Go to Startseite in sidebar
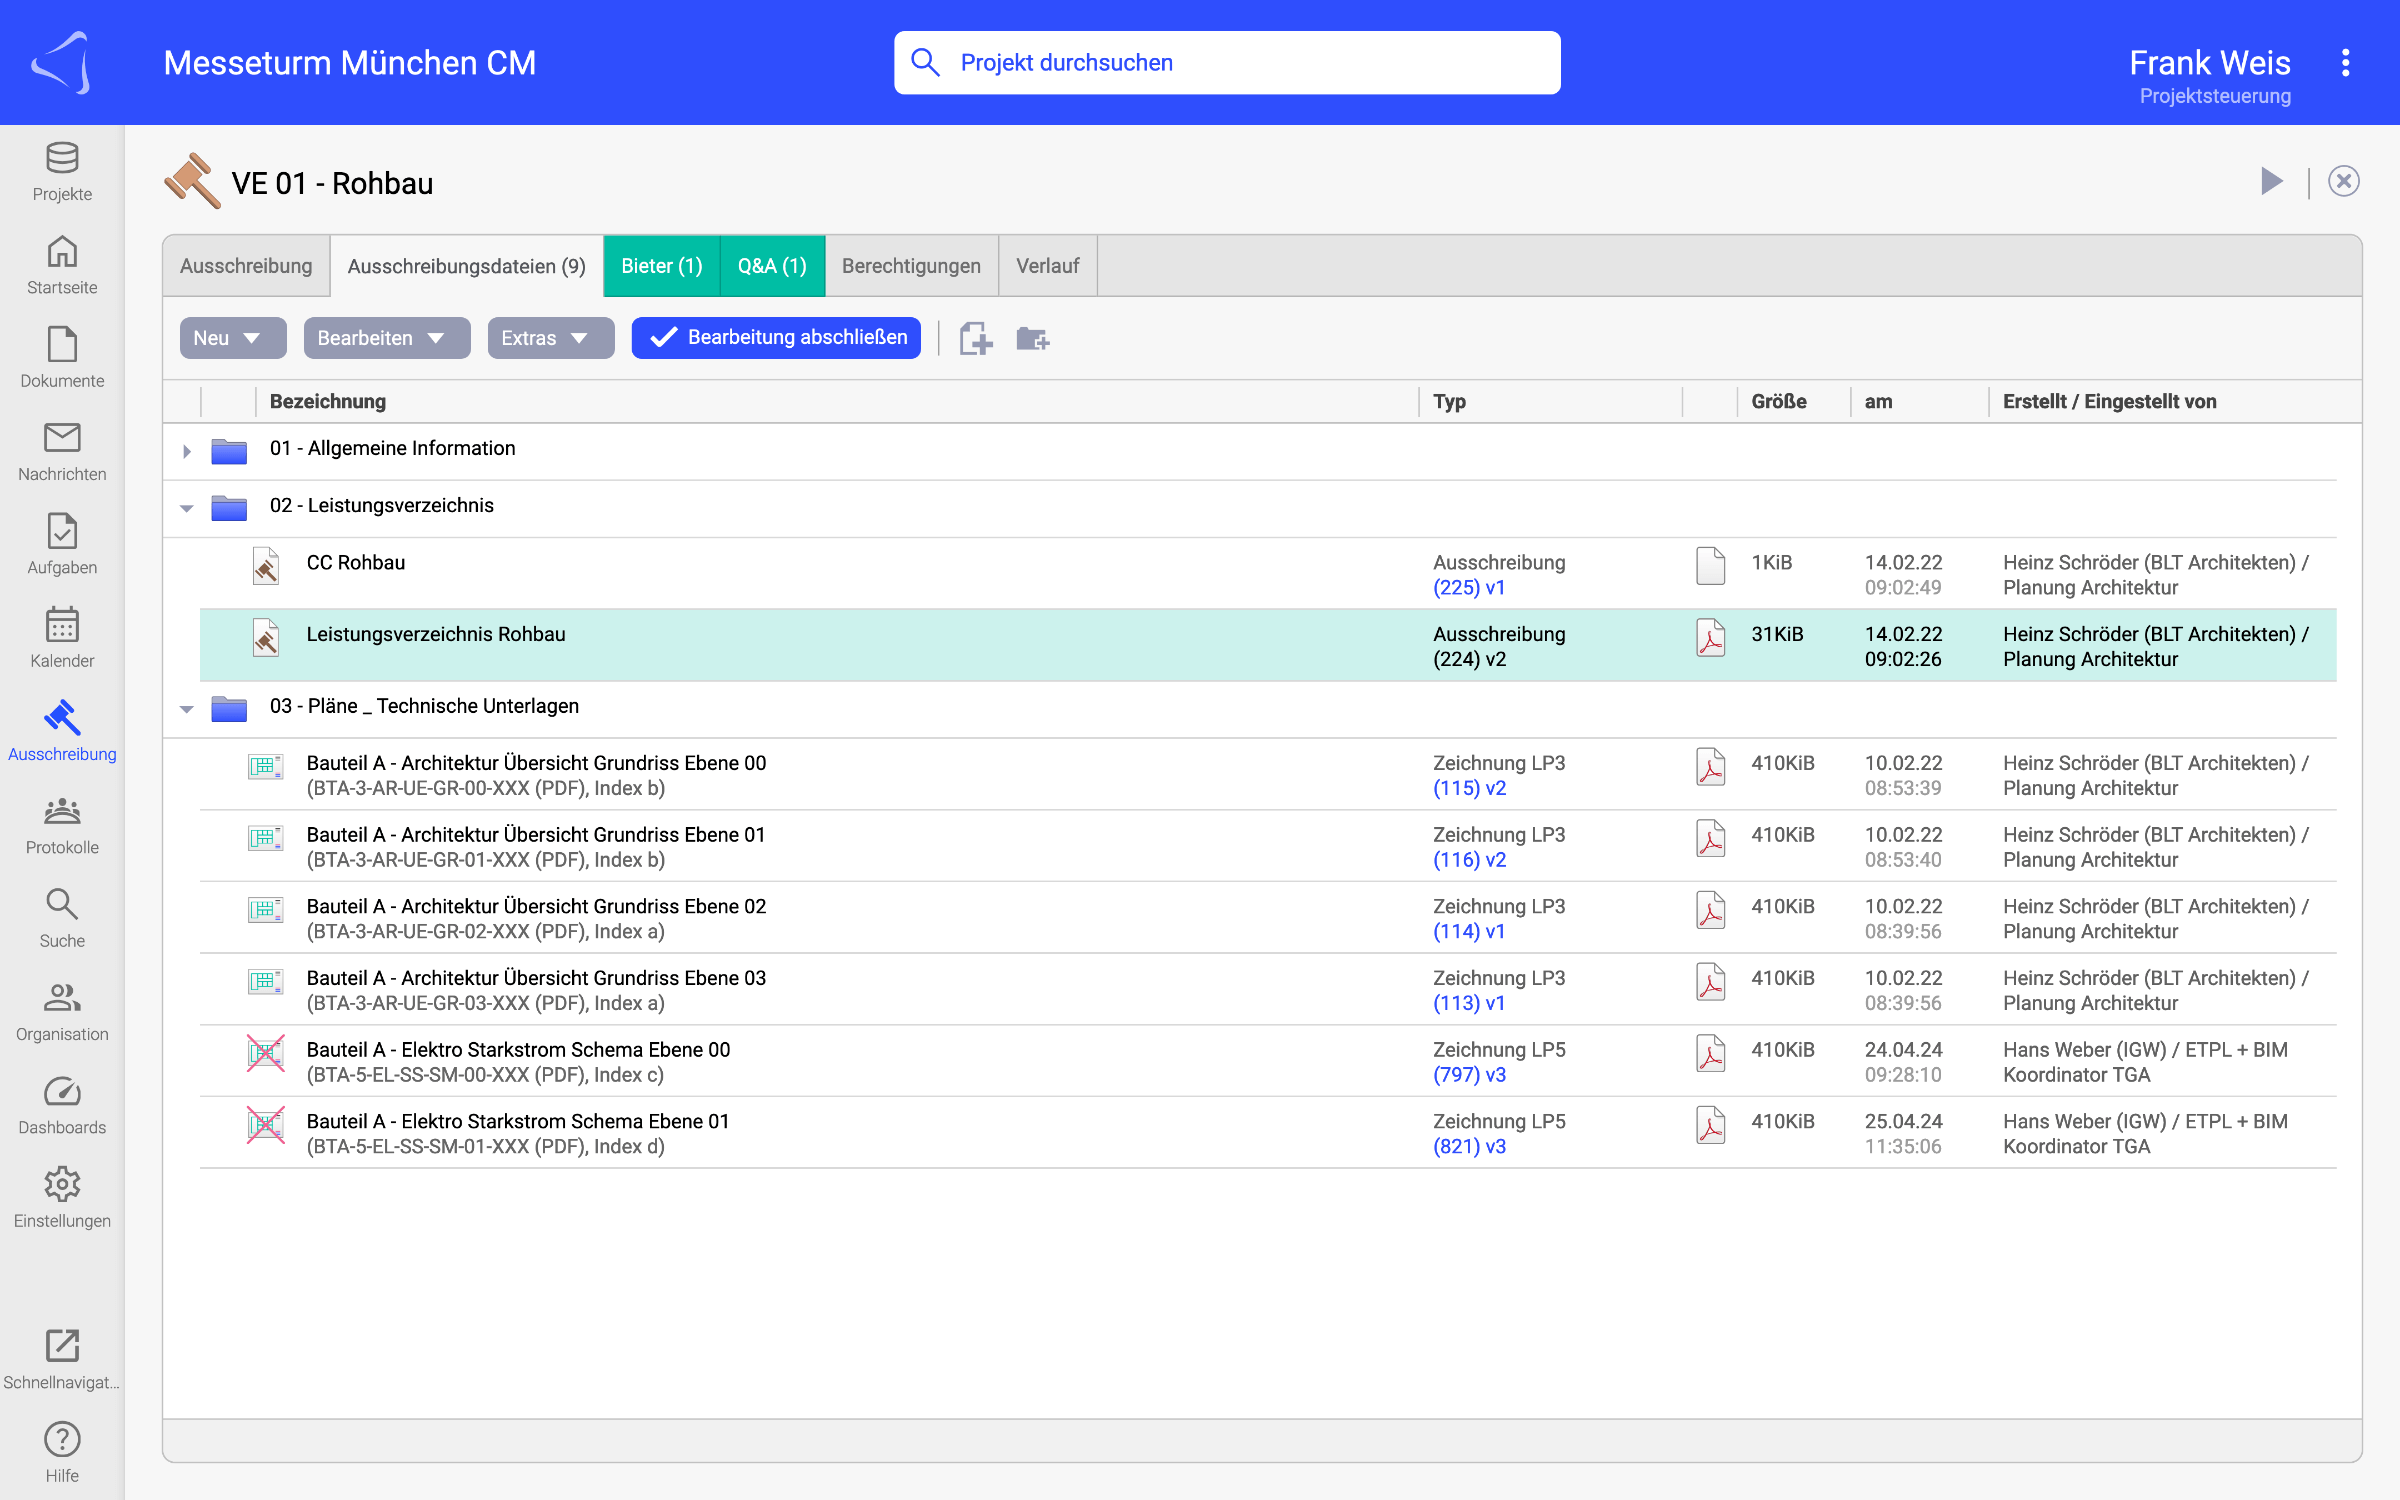This screenshot has height=1500, width=2400. tap(62, 265)
